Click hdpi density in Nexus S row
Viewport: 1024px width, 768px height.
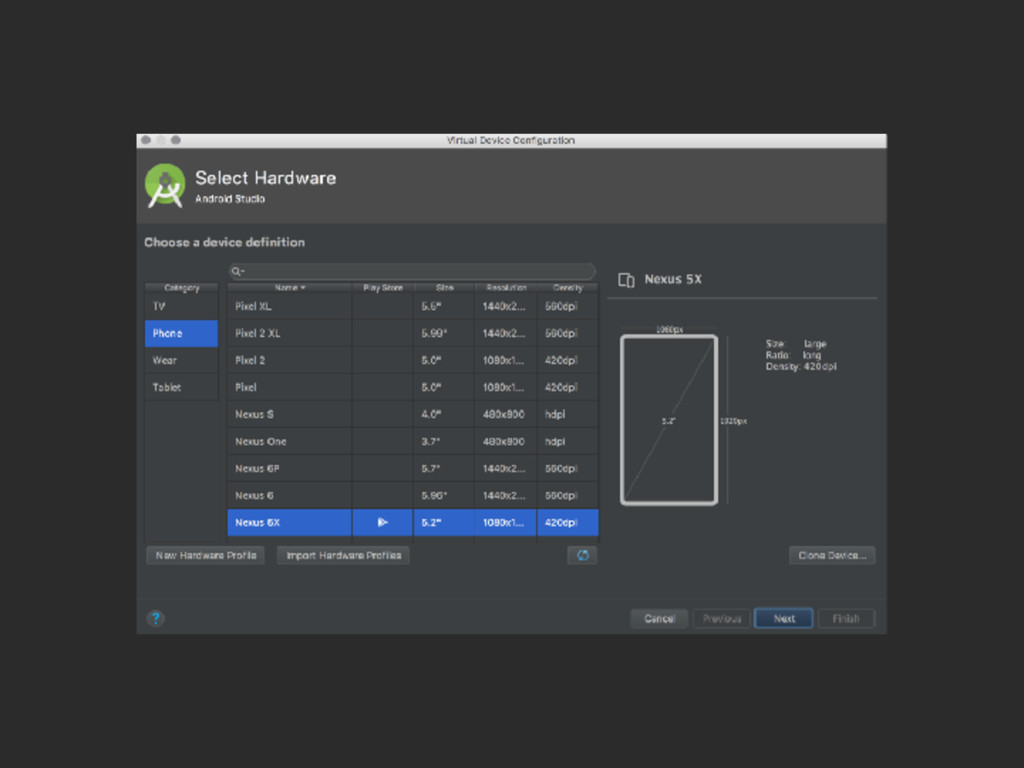[568, 414]
